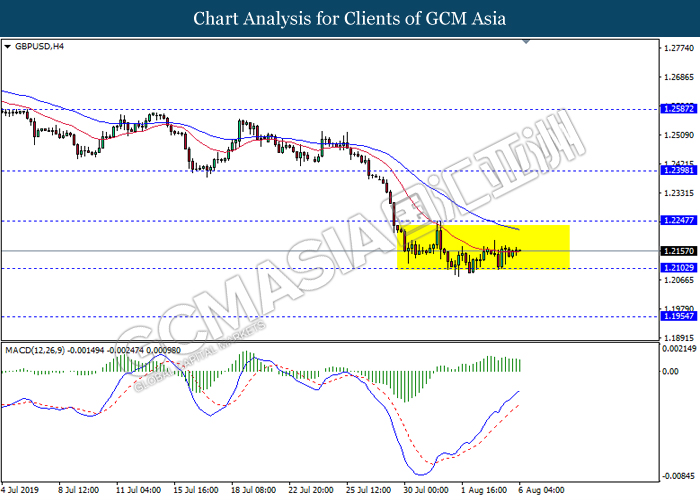Select the 1.22477 price level label

coord(679,220)
